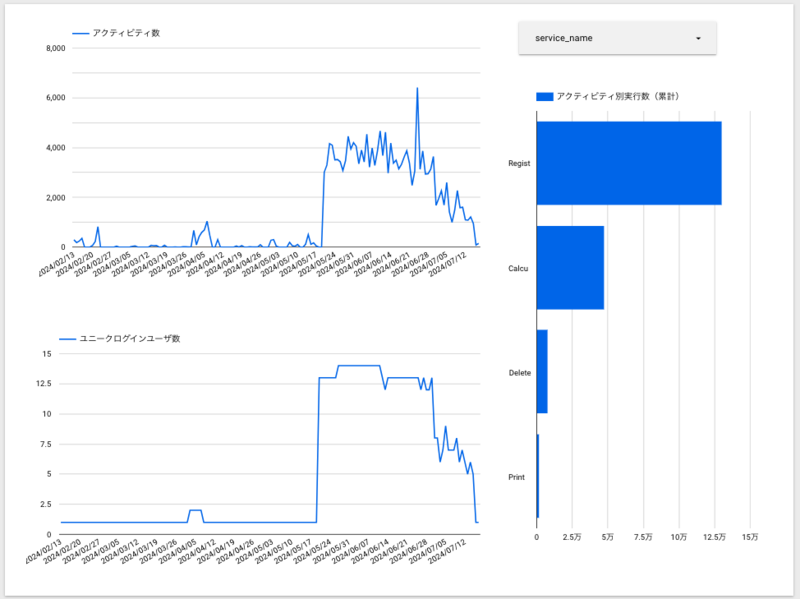Click the ユニークログインユーザ数 legend text
This screenshot has height=599, width=800.
coord(130,339)
